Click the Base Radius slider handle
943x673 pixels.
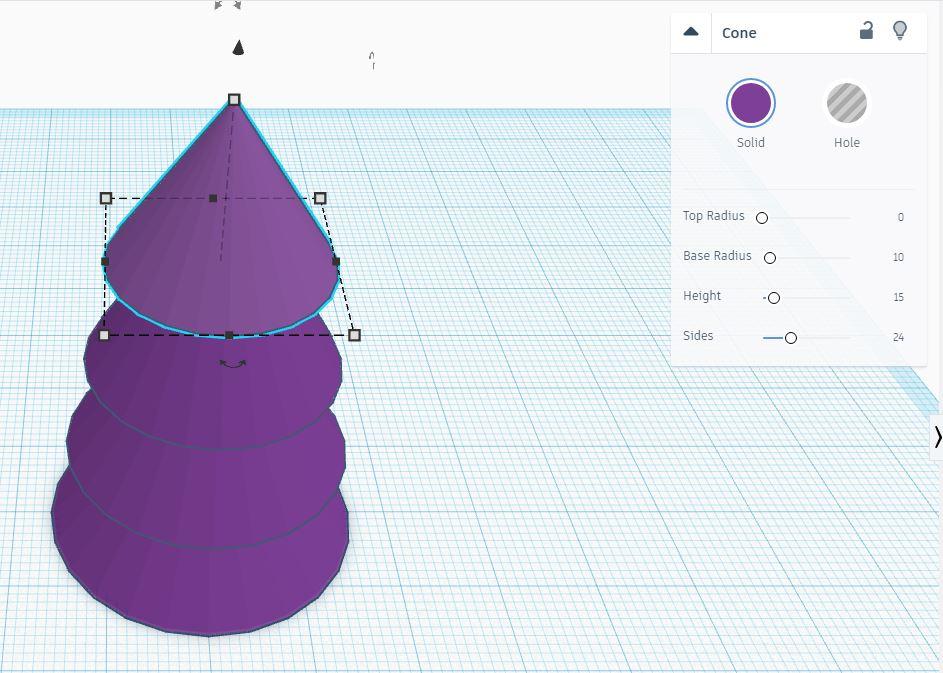tap(770, 258)
